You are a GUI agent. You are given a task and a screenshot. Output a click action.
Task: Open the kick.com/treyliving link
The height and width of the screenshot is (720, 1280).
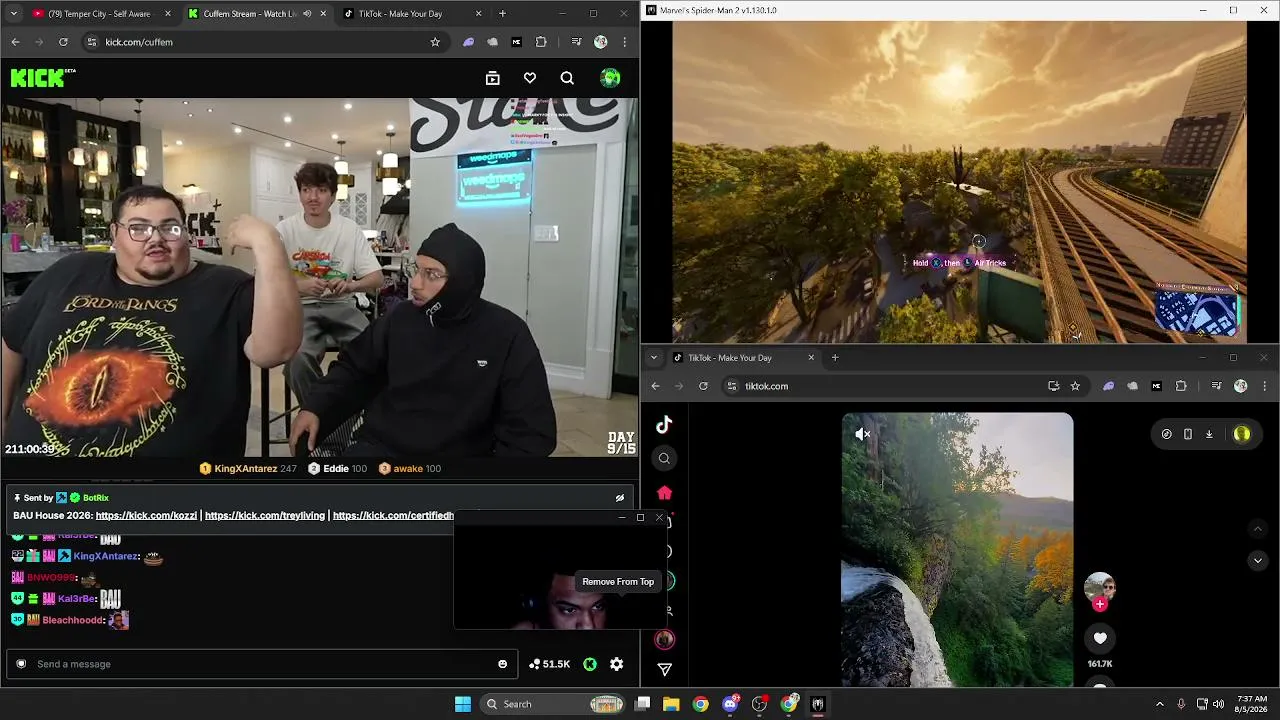(x=265, y=516)
